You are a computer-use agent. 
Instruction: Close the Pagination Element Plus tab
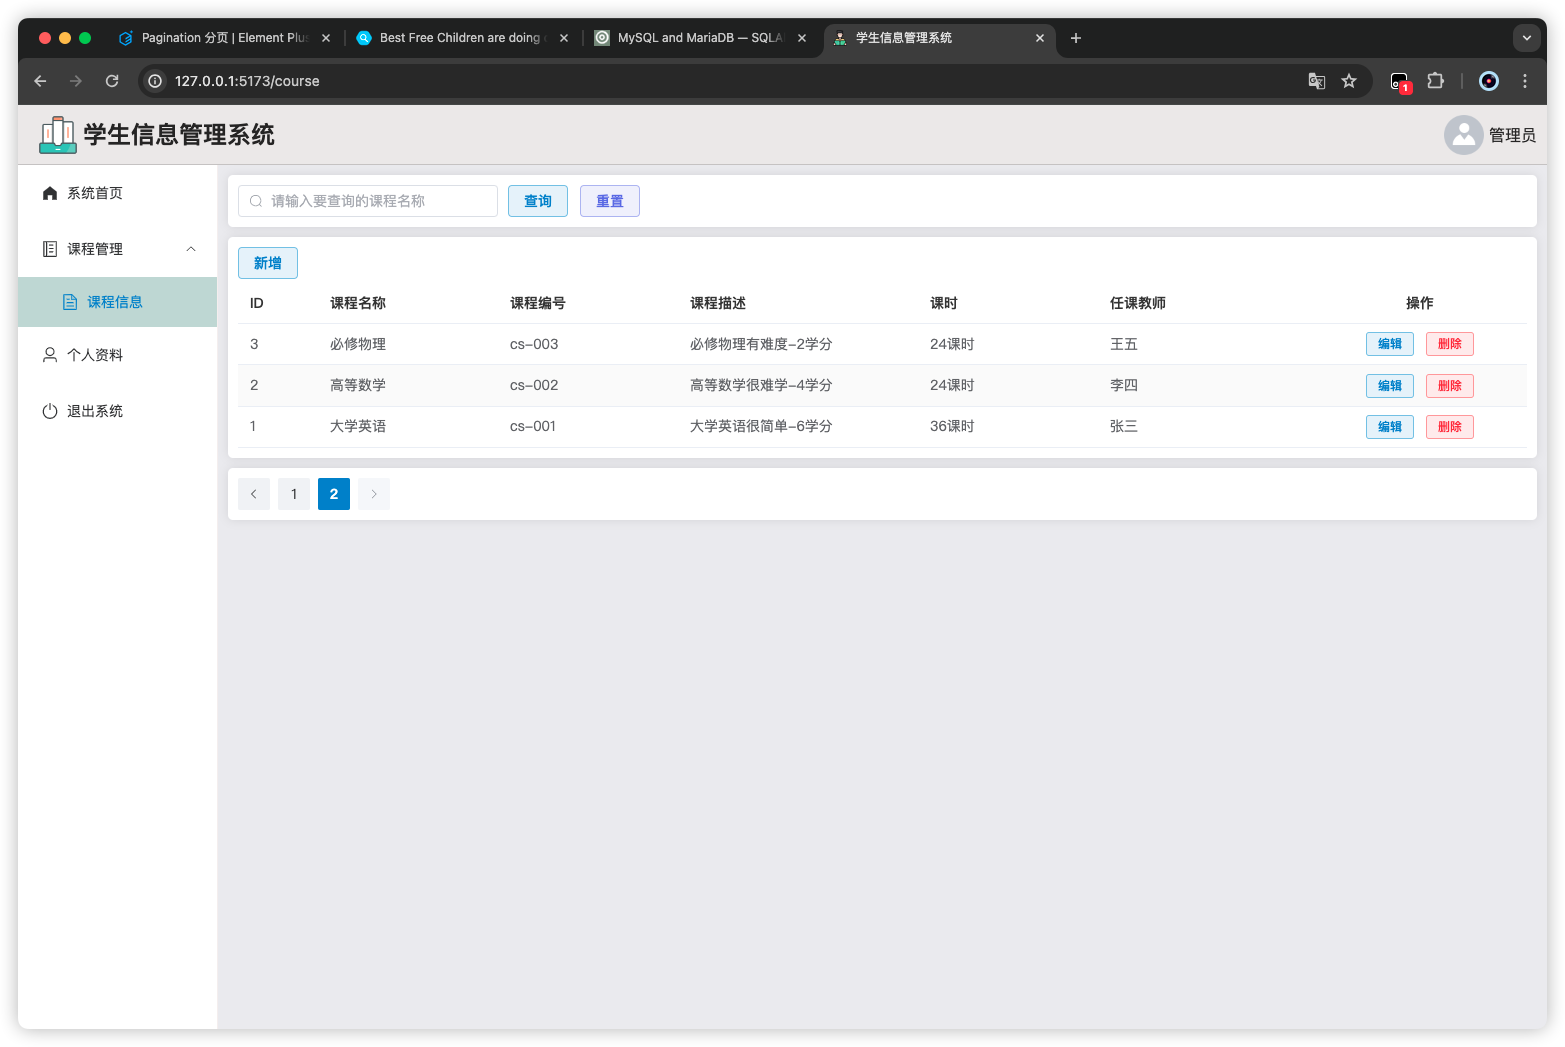(x=326, y=38)
